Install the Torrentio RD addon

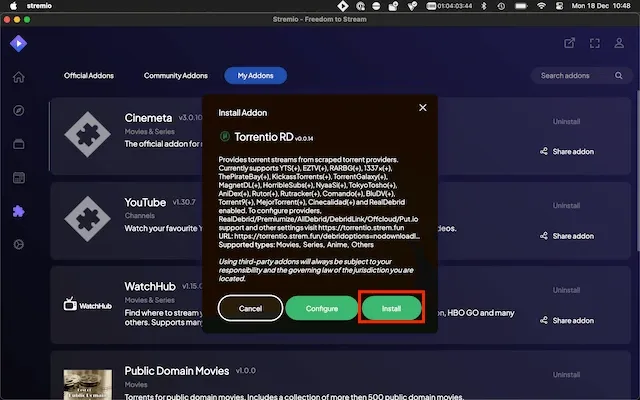click(391, 308)
